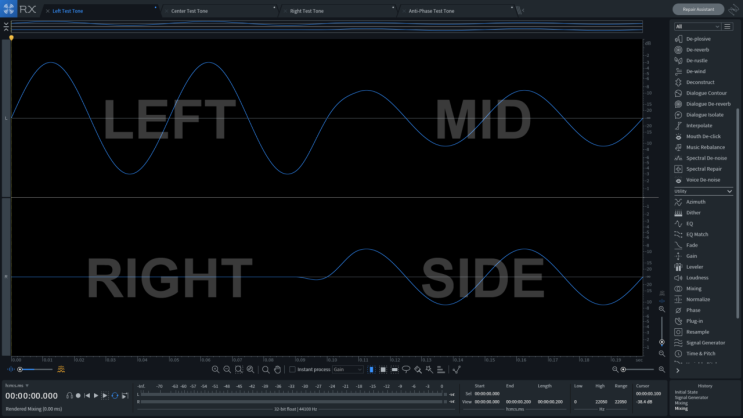Screen dimensions: 743x418
Task: Open the module filter All dropdown
Action: [x=698, y=27]
